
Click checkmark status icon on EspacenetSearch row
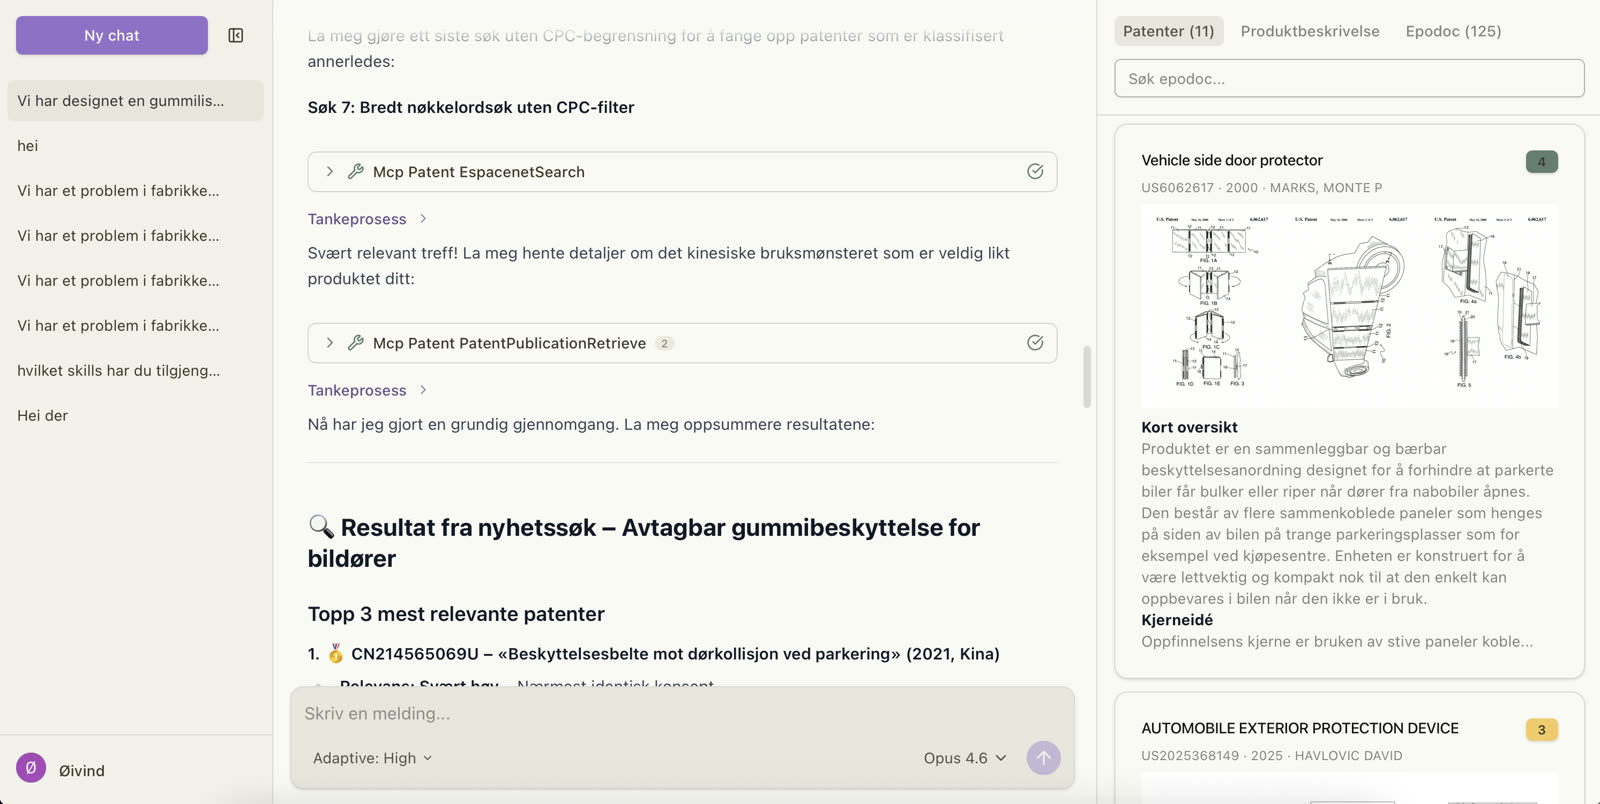tap(1035, 172)
